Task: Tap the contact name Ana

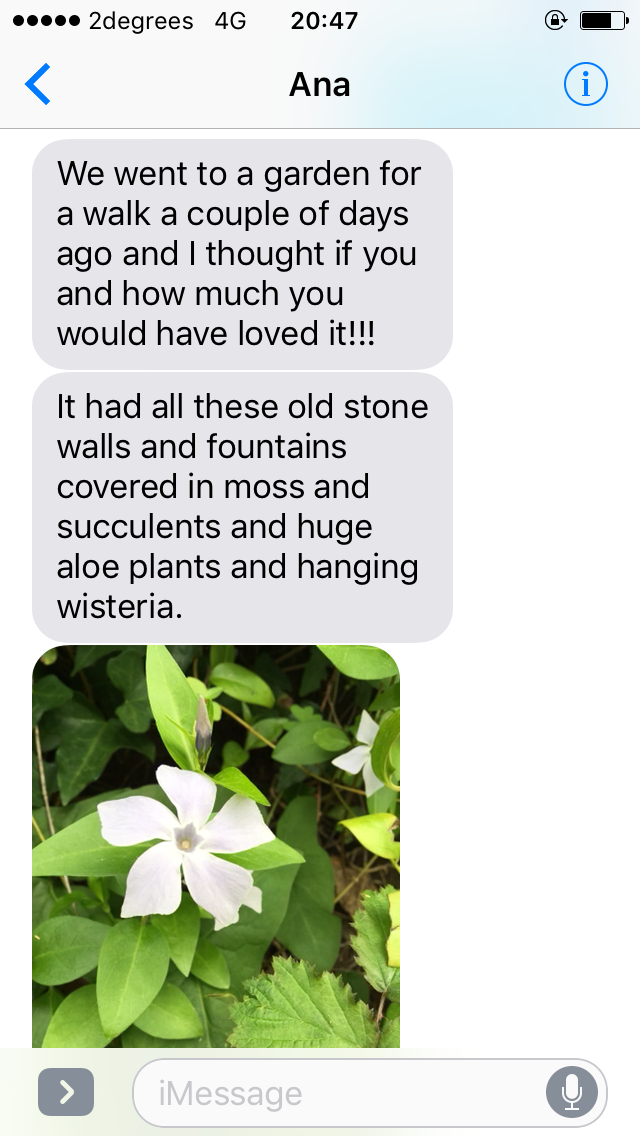Action: [320, 85]
